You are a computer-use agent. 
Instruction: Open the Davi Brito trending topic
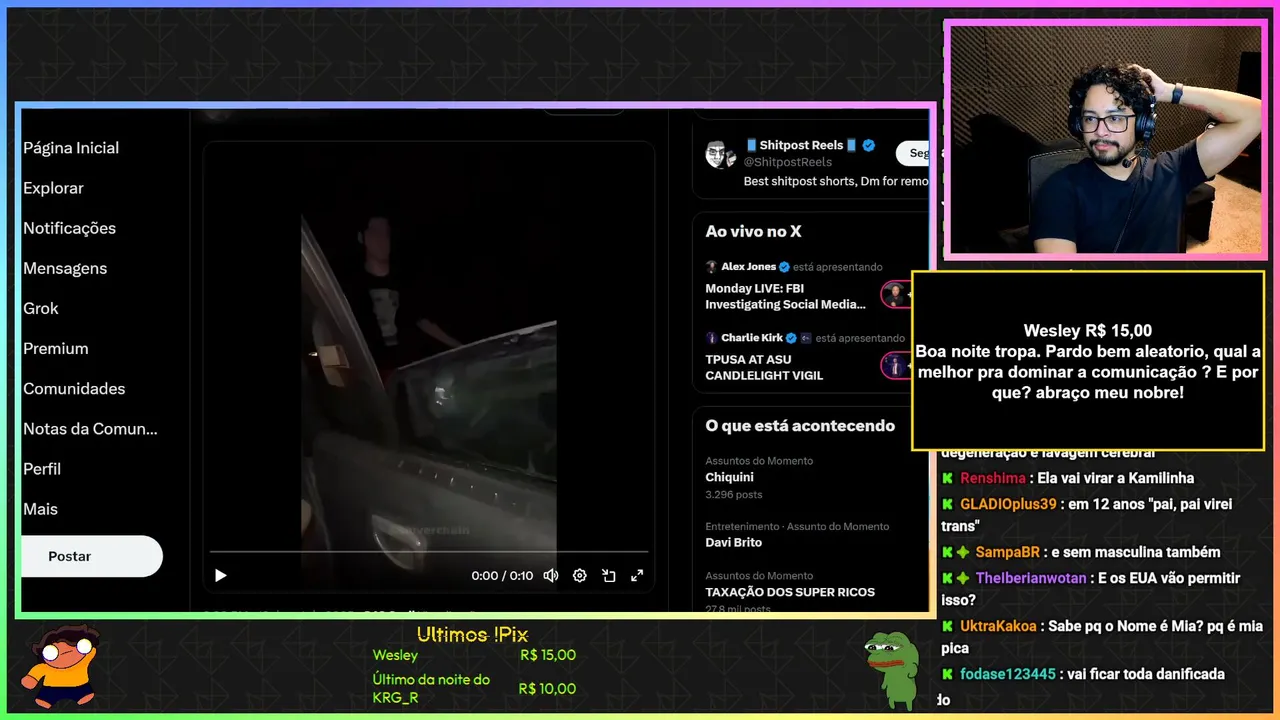point(733,542)
